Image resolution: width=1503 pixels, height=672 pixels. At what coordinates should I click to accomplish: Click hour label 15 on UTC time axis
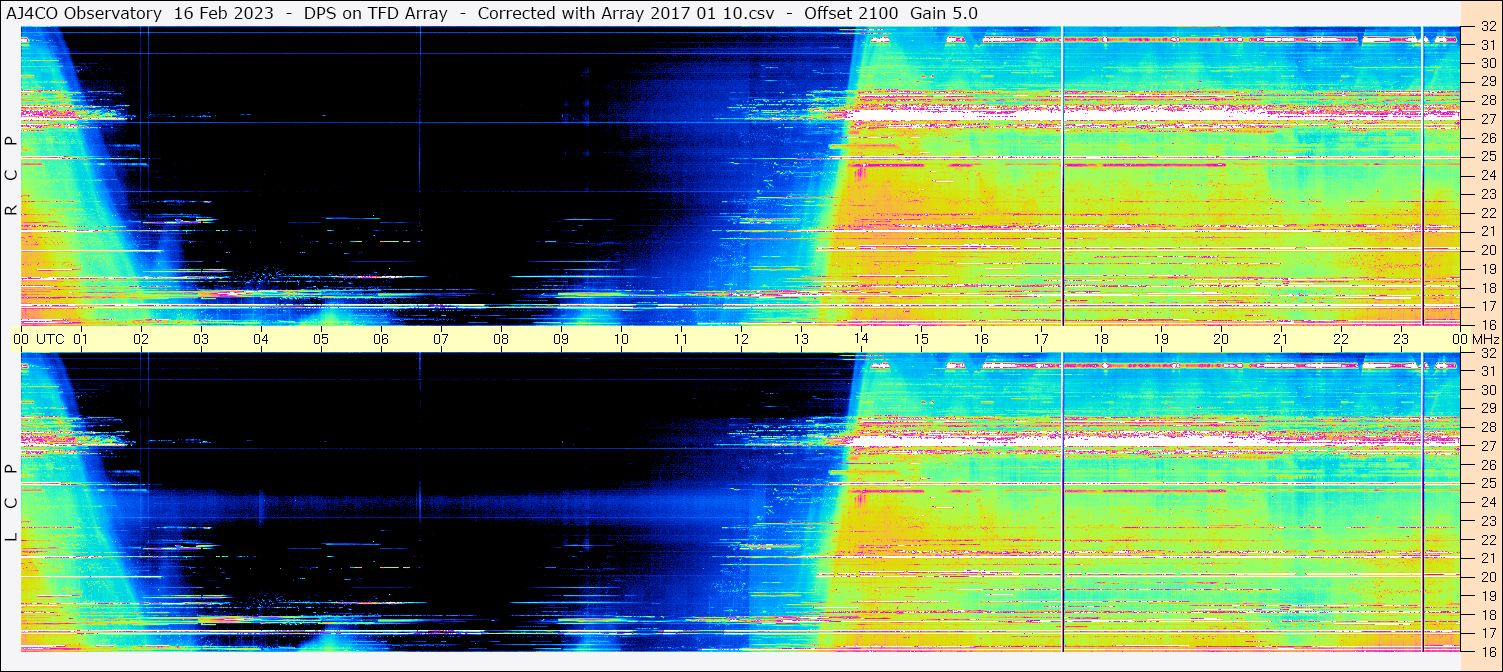click(921, 339)
